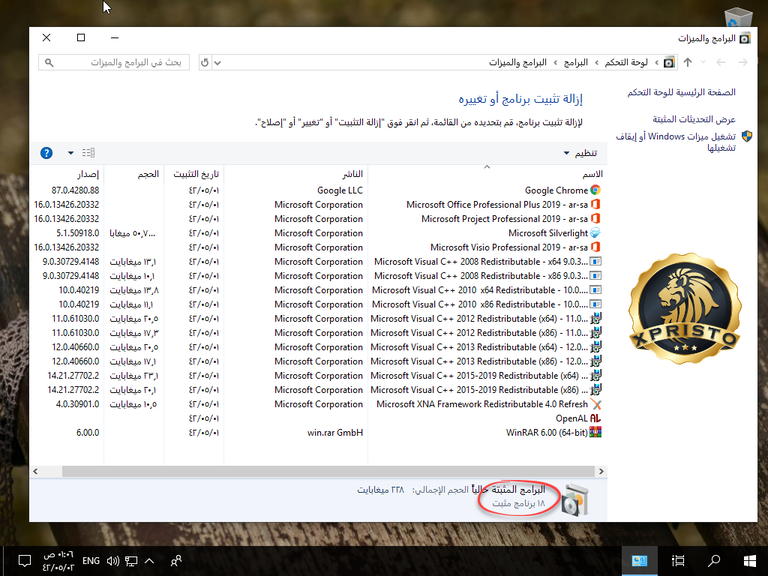Open تشغيل ميزات Windows link
The height and width of the screenshot is (576, 768).
pos(675,142)
